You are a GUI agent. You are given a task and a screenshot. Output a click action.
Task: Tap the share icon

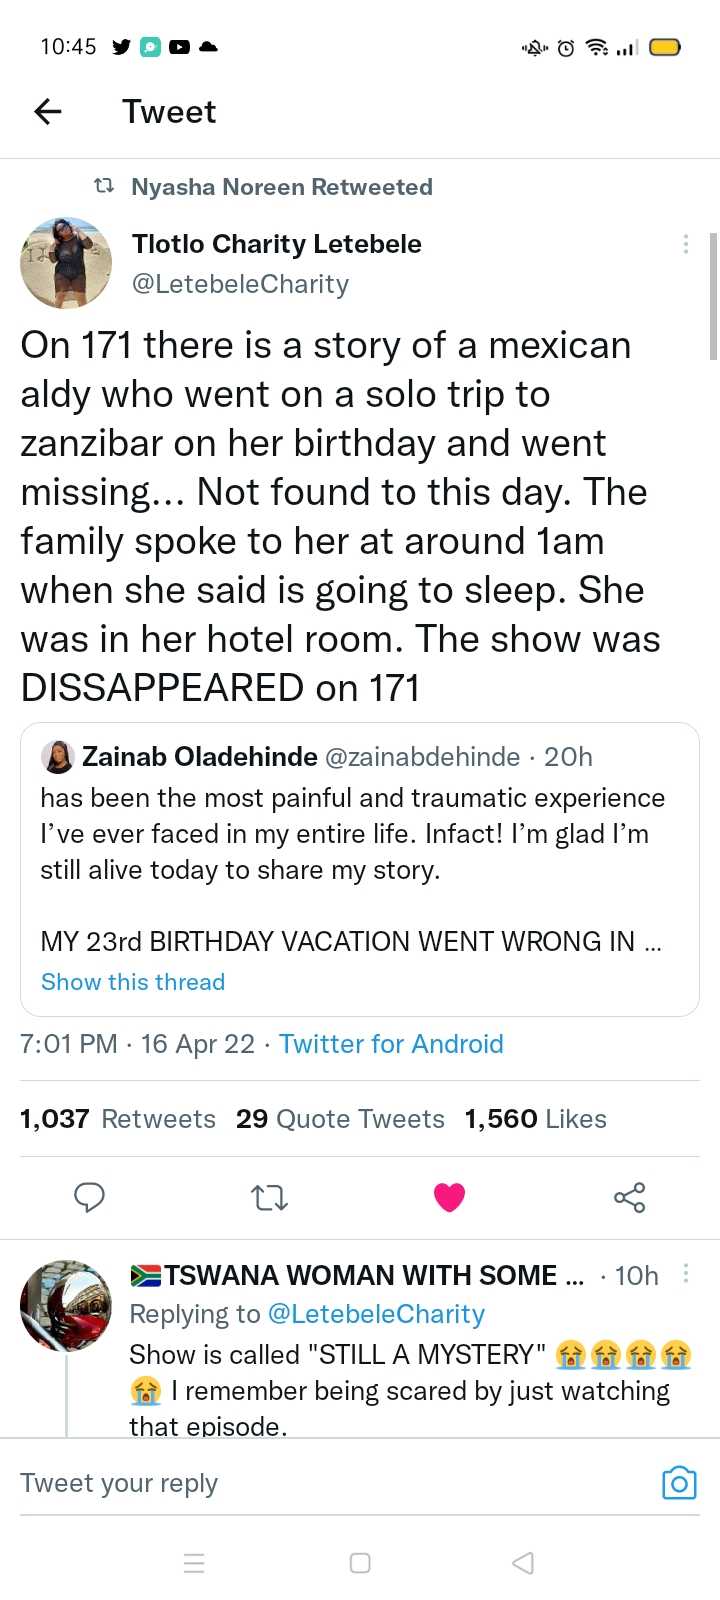point(629,1197)
